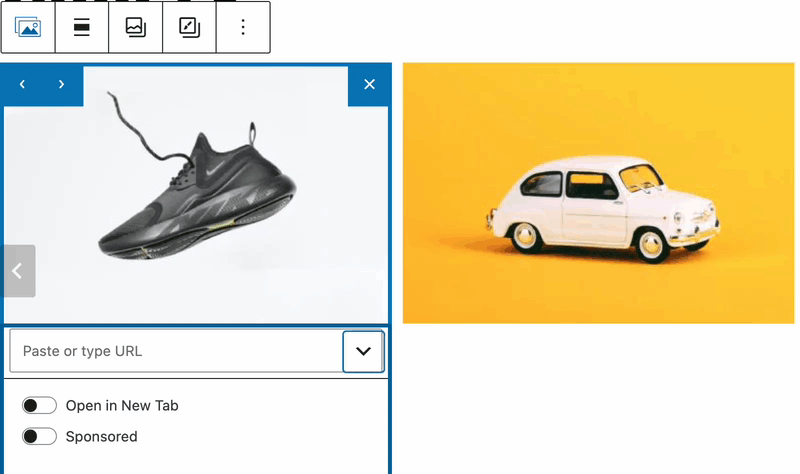
Task: Click gray previous chevron on shoe image
Action: (x=18, y=271)
